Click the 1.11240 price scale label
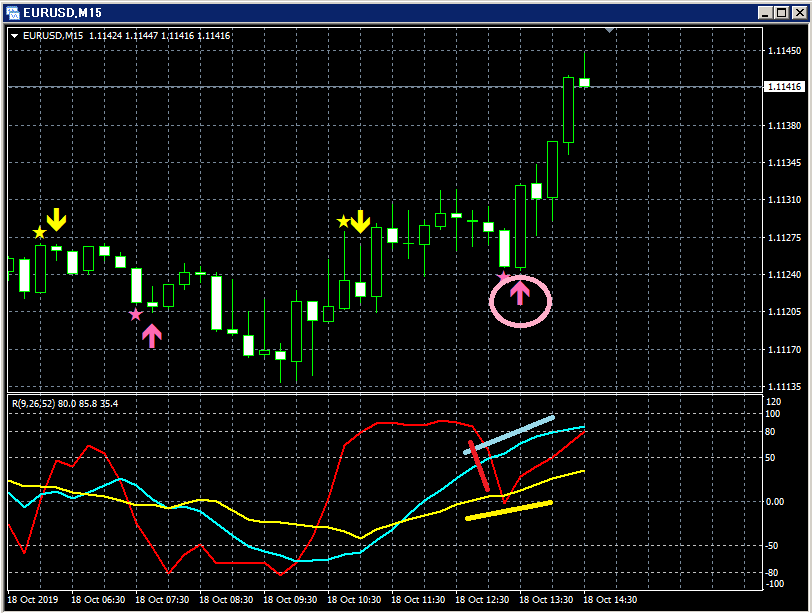Screen dimensions: 812x613 (785, 274)
